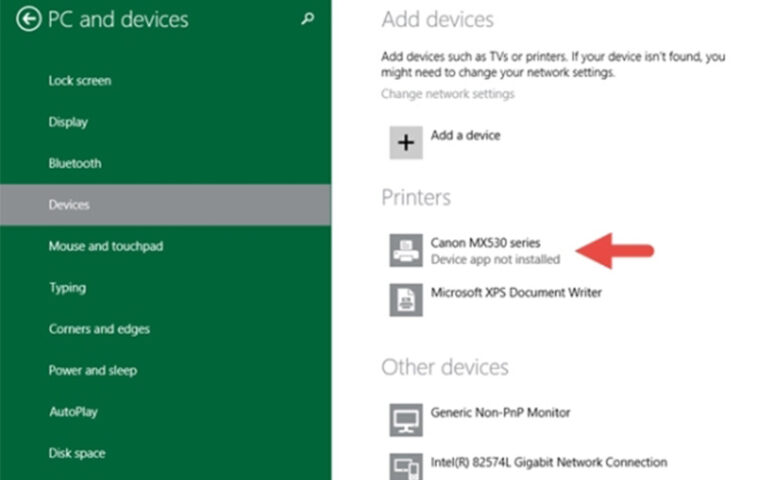Click the Intel Gigabit Network Connection icon

(x=406, y=466)
